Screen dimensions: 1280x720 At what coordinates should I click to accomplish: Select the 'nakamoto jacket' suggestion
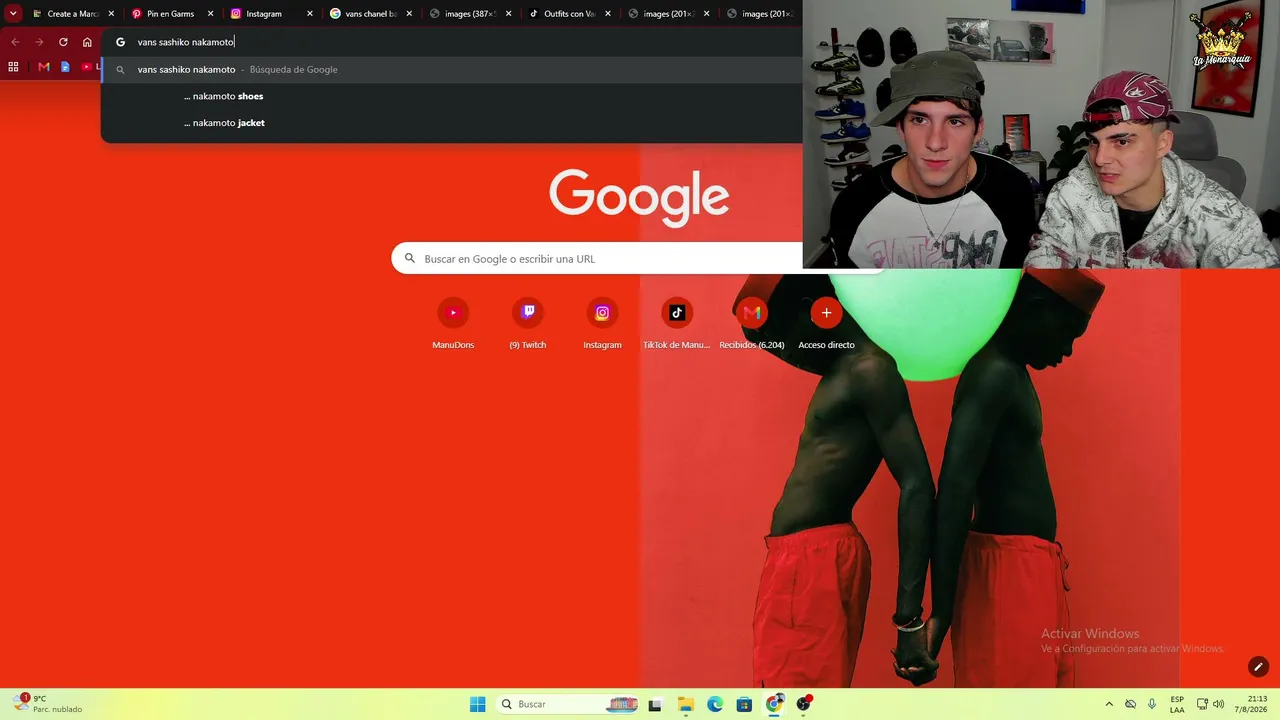[452, 123]
